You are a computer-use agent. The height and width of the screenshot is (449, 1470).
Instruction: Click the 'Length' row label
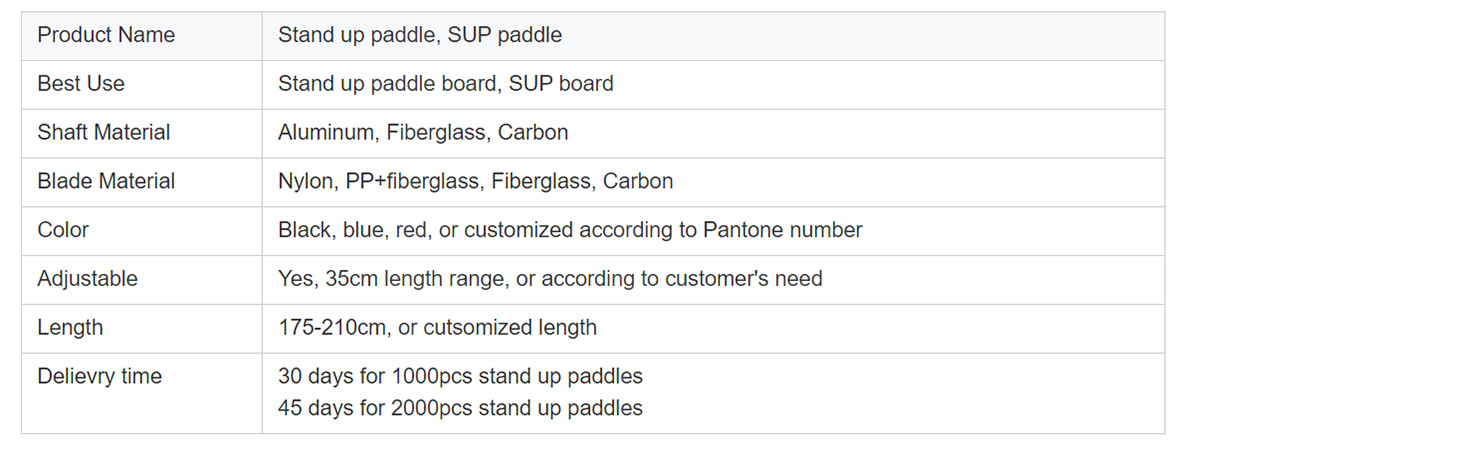70,328
